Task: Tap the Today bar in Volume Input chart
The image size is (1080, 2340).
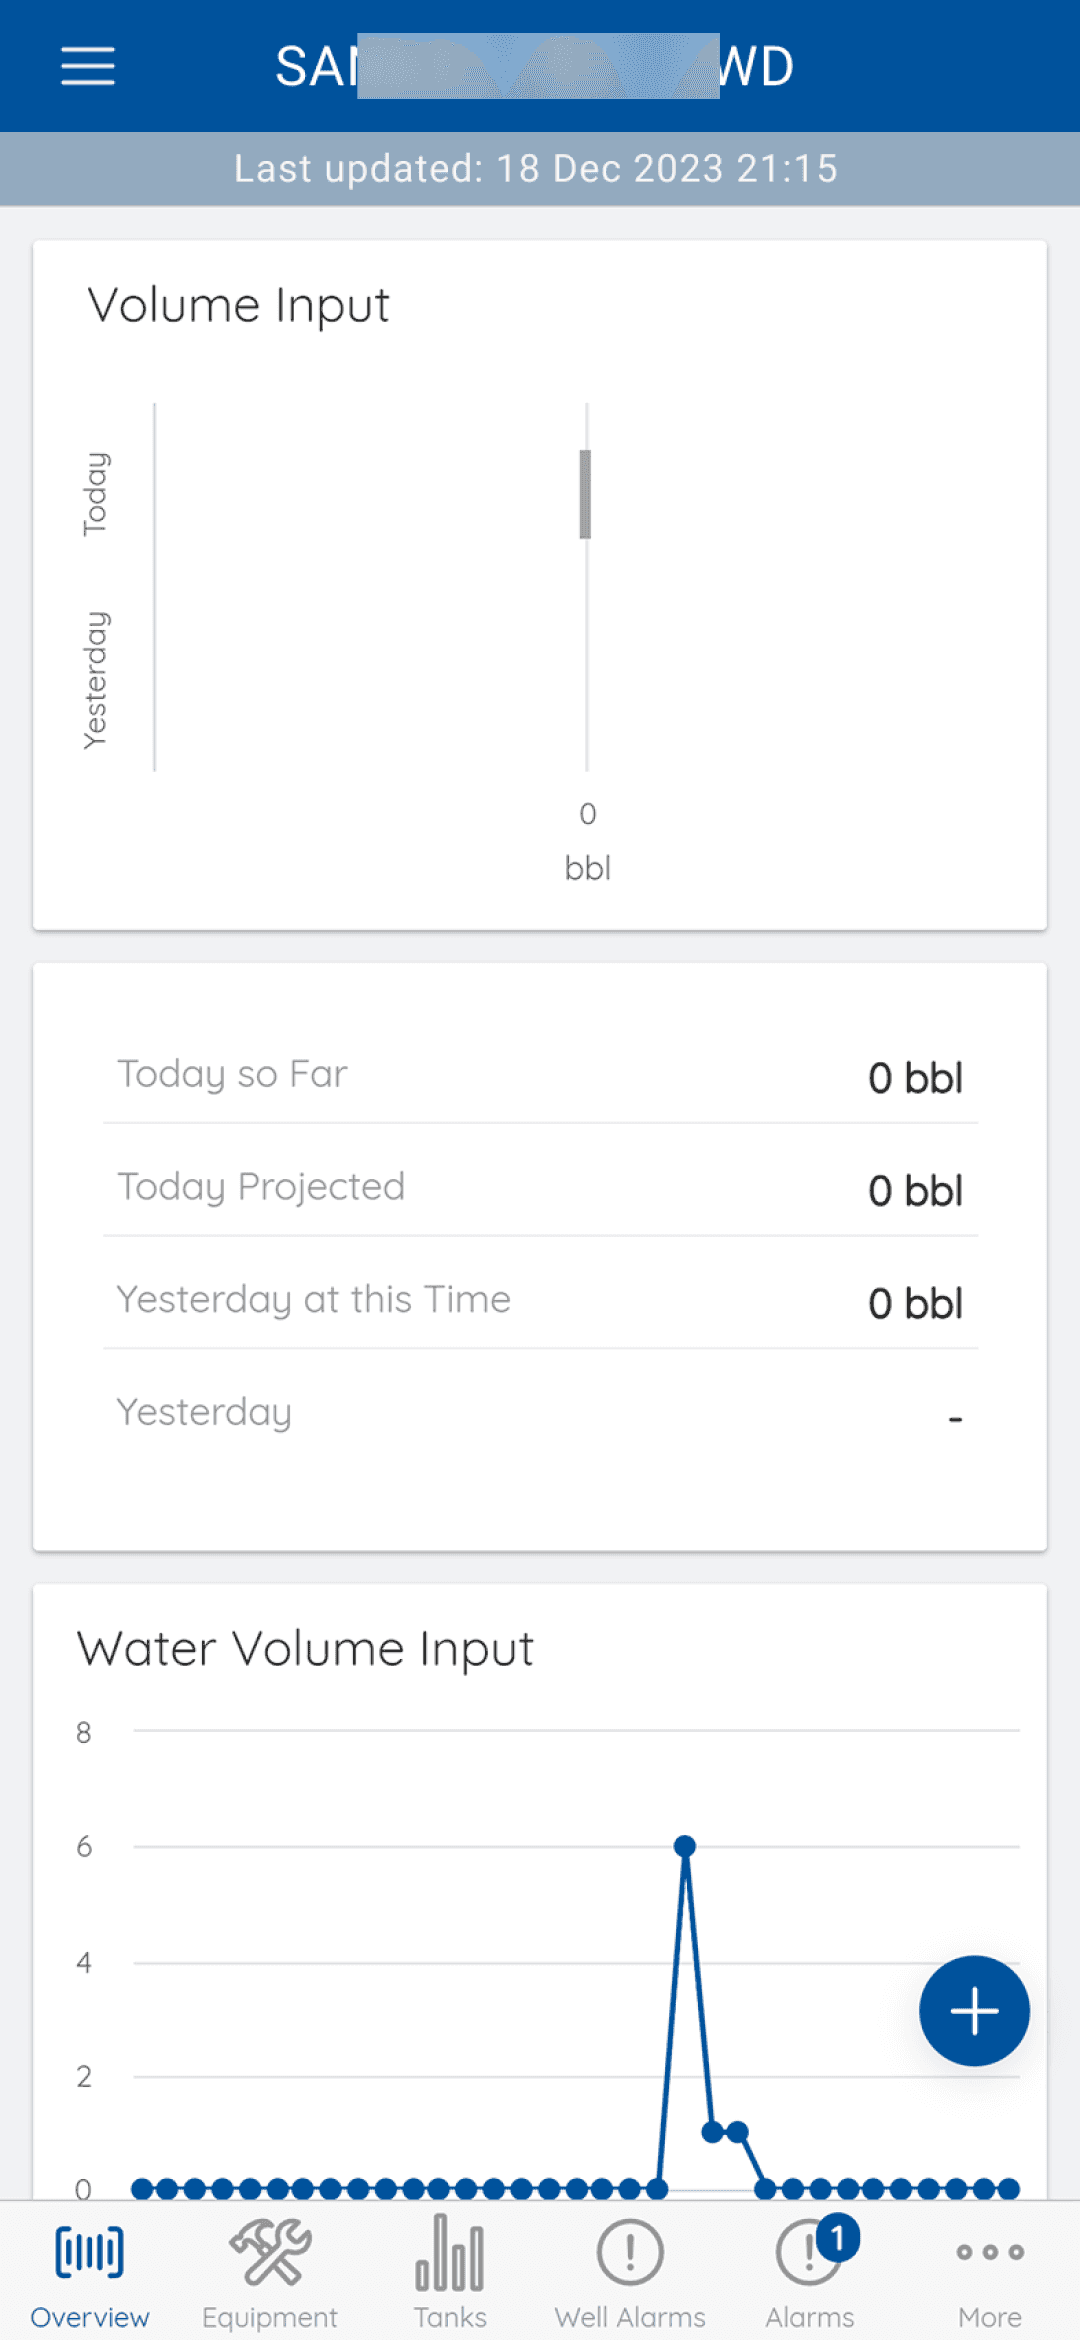Action: click(585, 494)
